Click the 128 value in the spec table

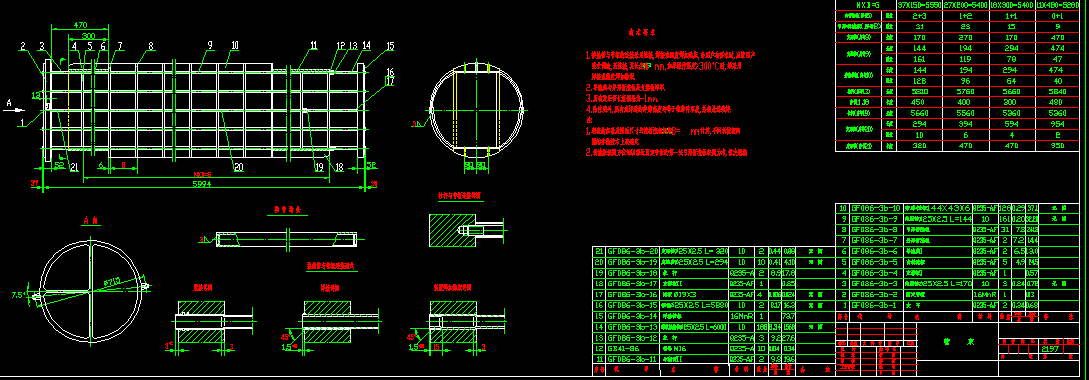919,81
